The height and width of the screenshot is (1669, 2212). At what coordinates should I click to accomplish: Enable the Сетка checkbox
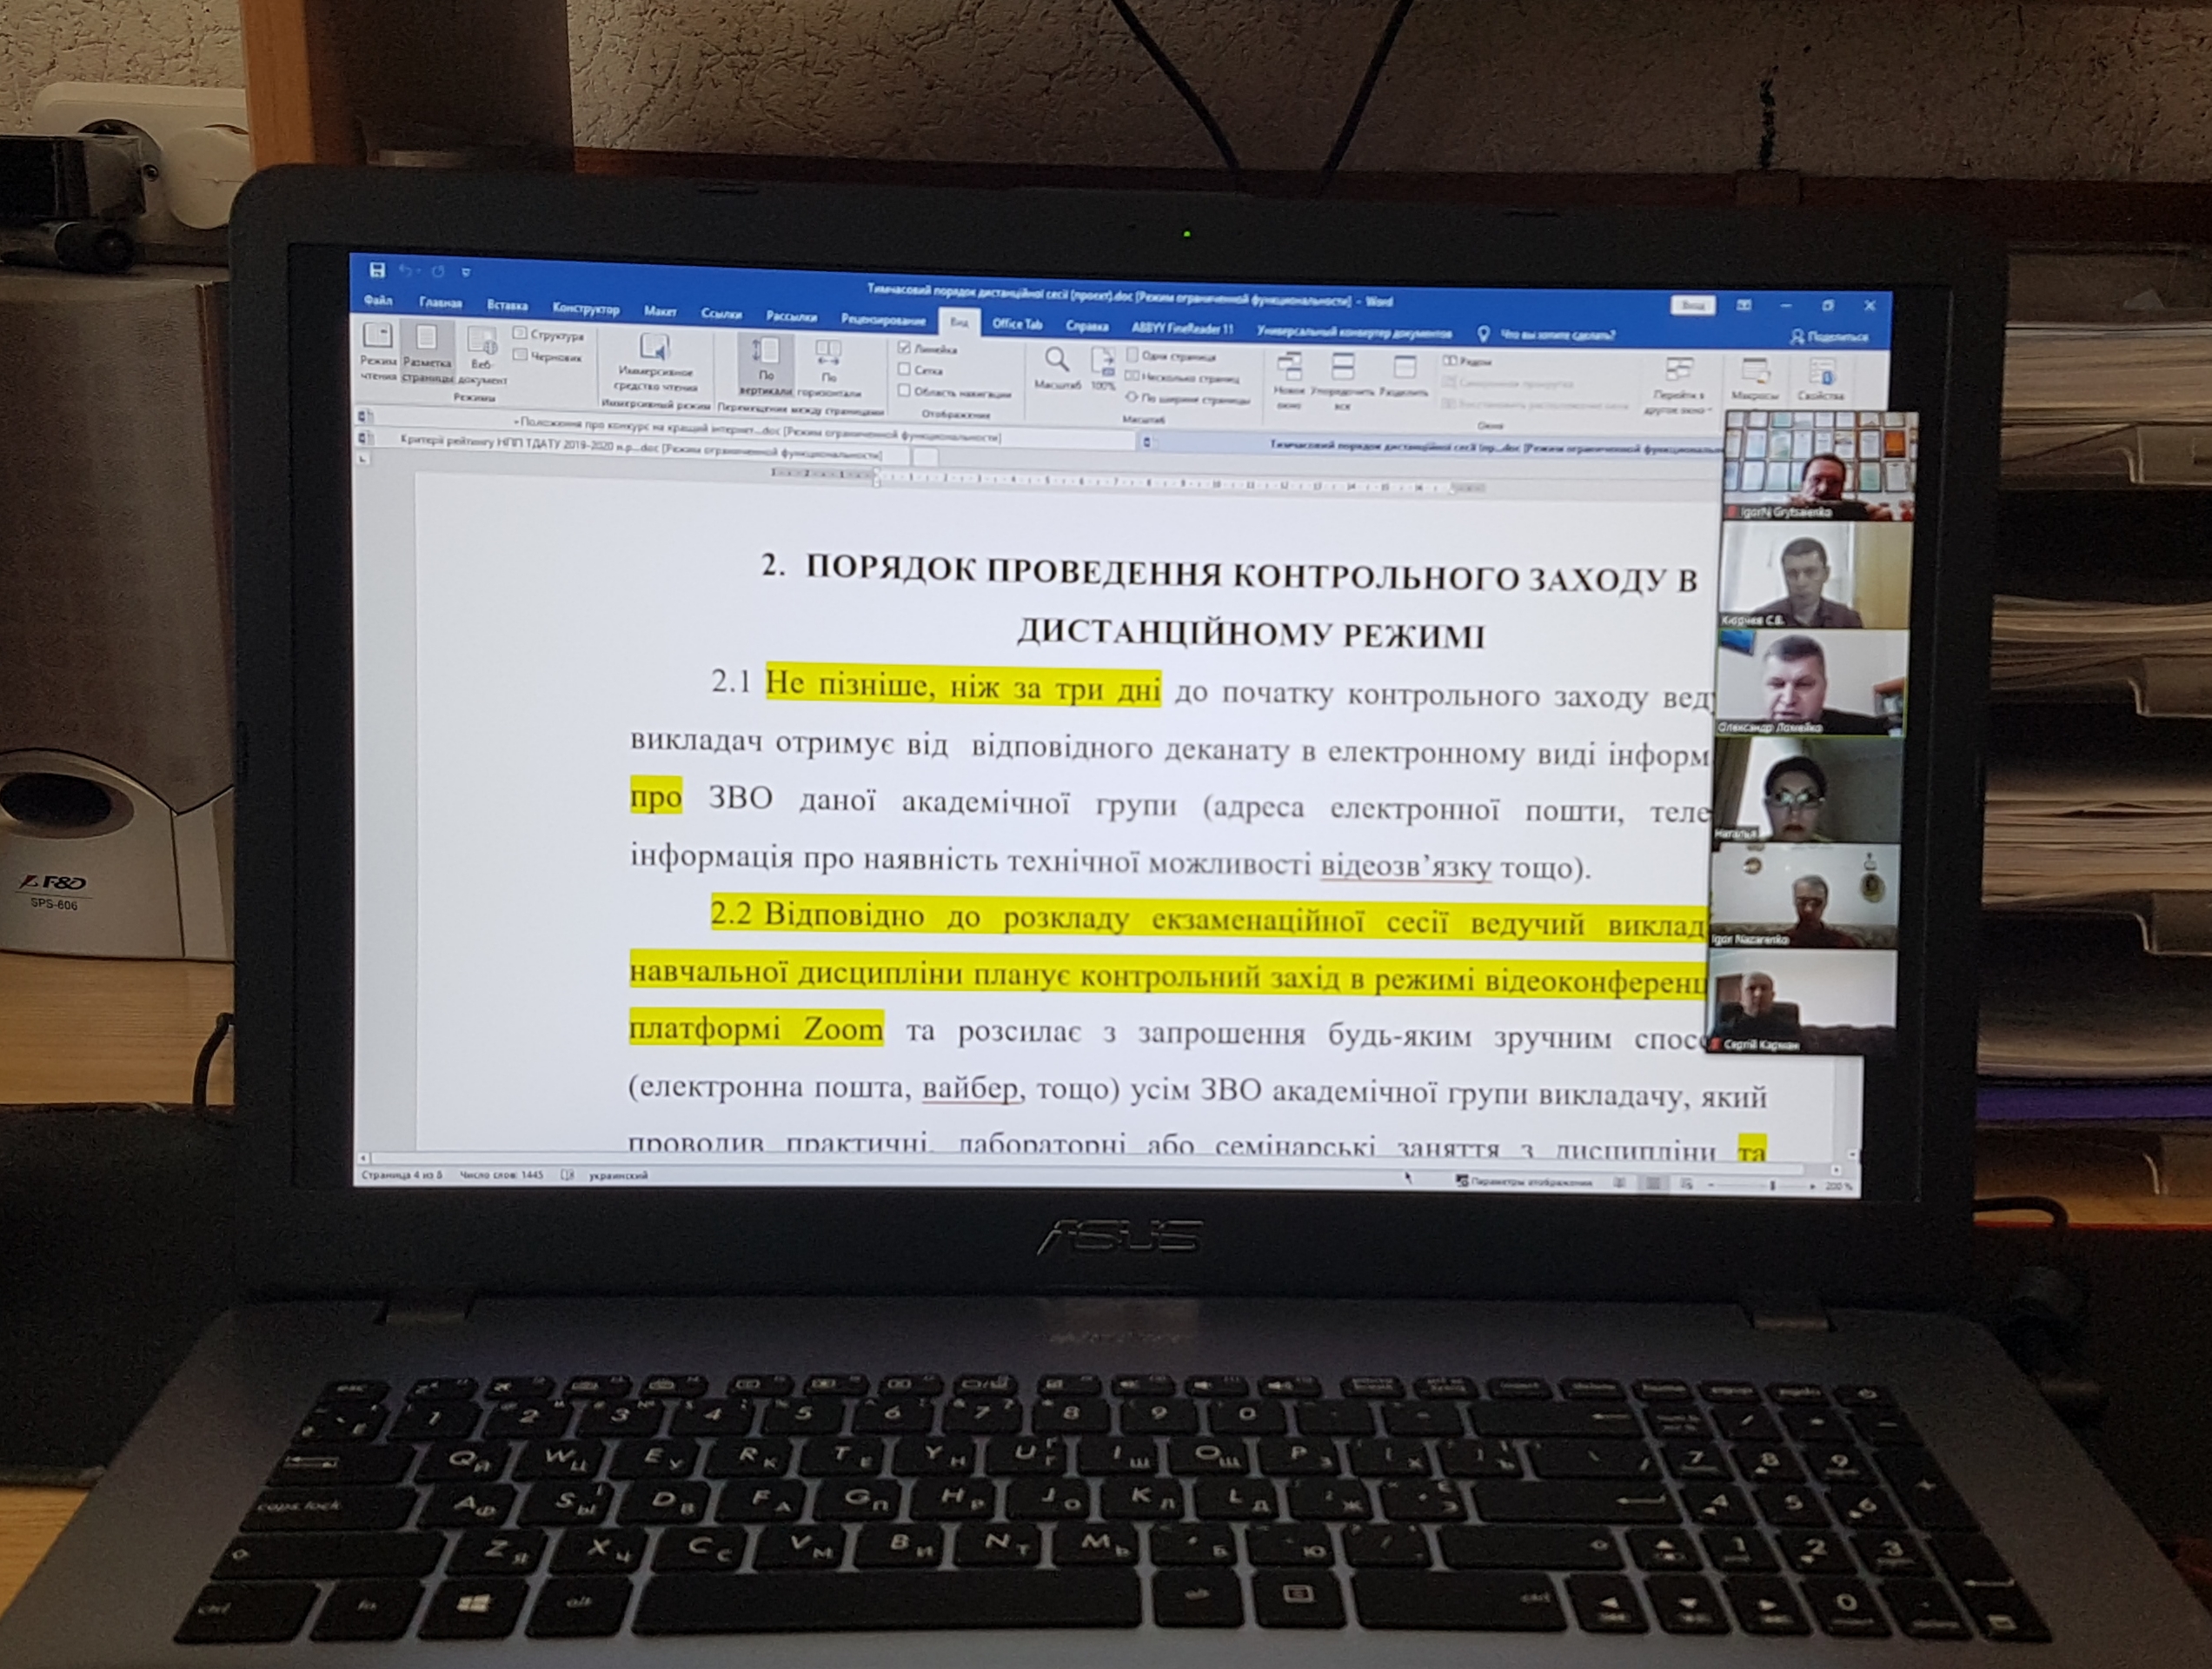pyautogui.click(x=904, y=369)
